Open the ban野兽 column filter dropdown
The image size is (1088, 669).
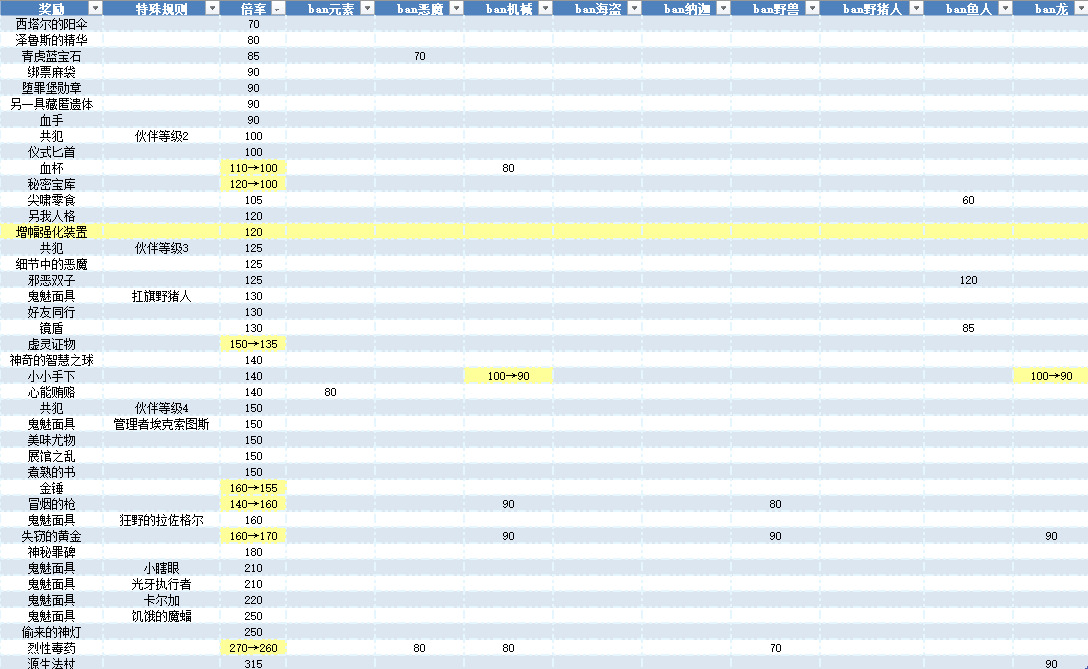pos(813,8)
